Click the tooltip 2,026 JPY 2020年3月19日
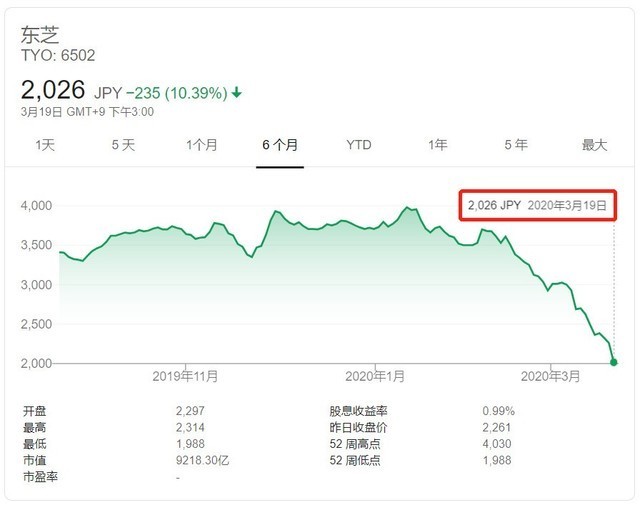This screenshot has height=505, width=640. click(x=538, y=205)
